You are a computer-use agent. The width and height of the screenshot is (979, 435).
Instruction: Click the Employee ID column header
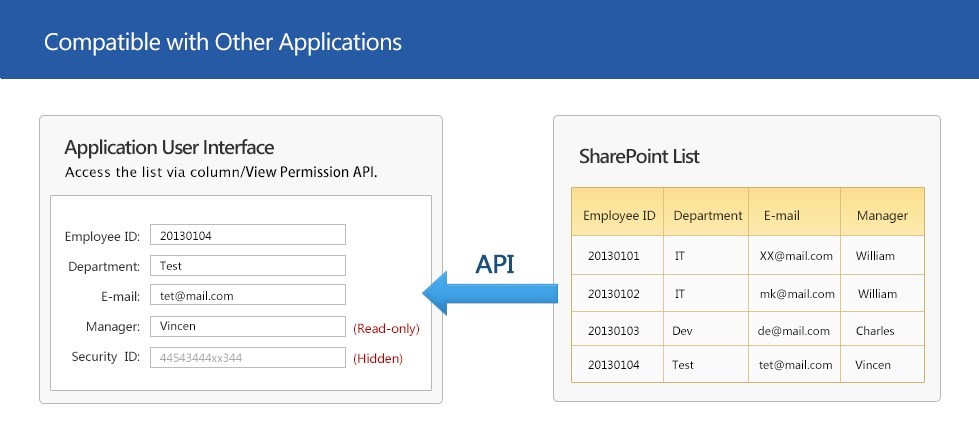(x=618, y=215)
